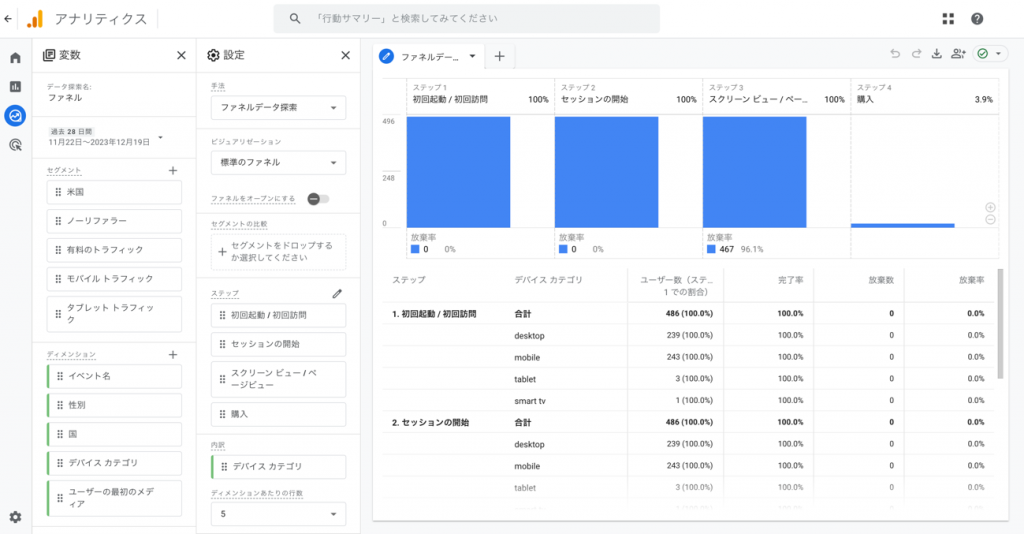Screen dimensions: 1024x534
Task: Open the Home icon in left sidebar
Action: pyautogui.click(x=15, y=58)
